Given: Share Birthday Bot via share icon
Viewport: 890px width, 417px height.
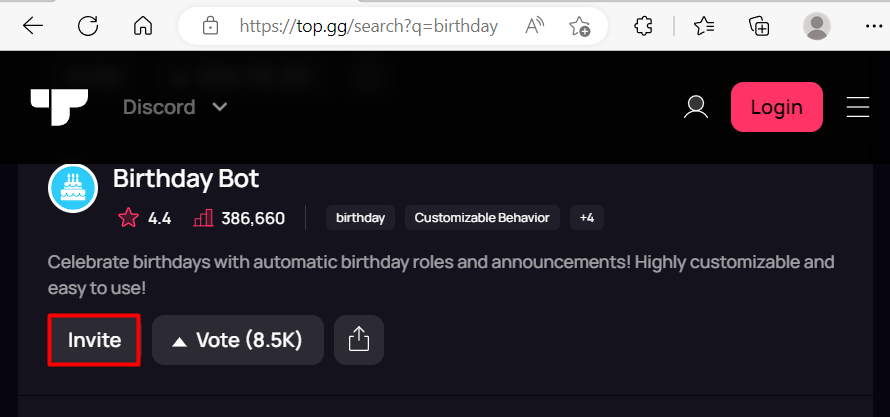Looking at the screenshot, I should pos(359,340).
